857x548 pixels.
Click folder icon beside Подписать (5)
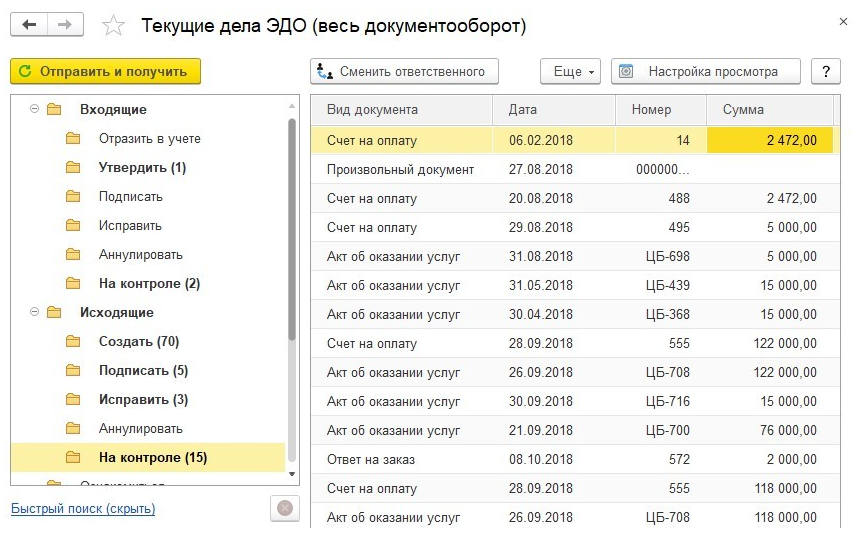[x=73, y=370]
